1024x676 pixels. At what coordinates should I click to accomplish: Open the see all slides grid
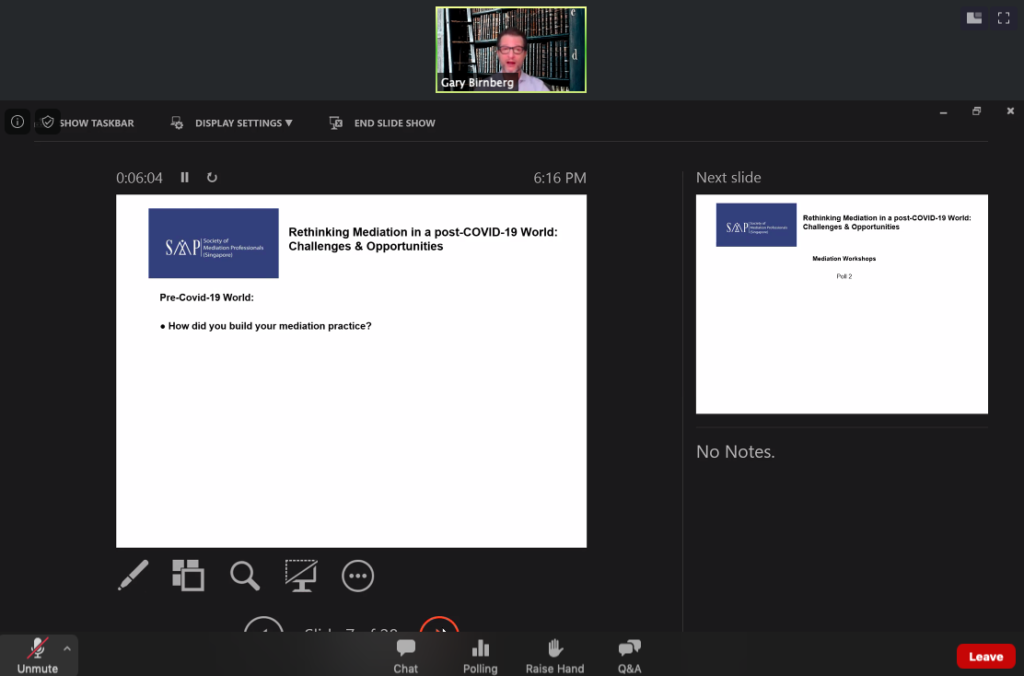point(188,575)
